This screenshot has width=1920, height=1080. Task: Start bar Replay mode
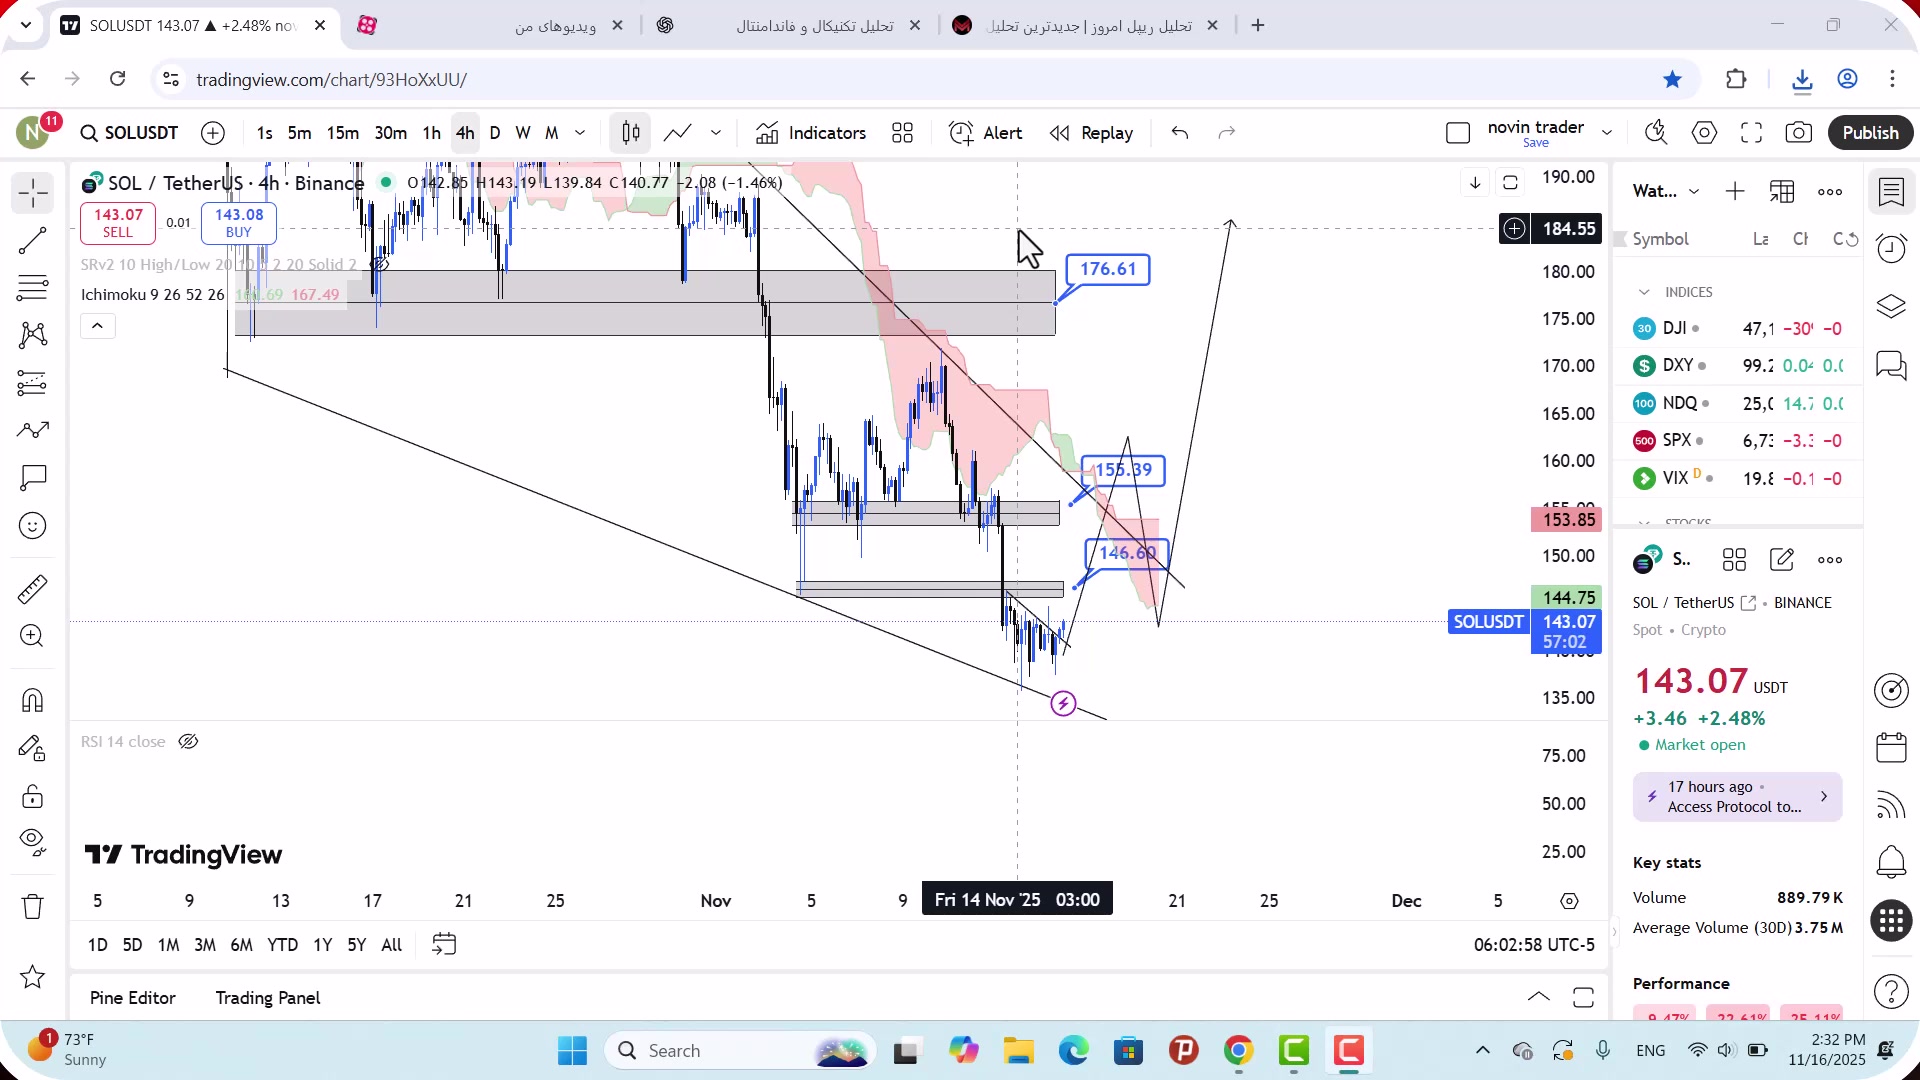(1091, 133)
